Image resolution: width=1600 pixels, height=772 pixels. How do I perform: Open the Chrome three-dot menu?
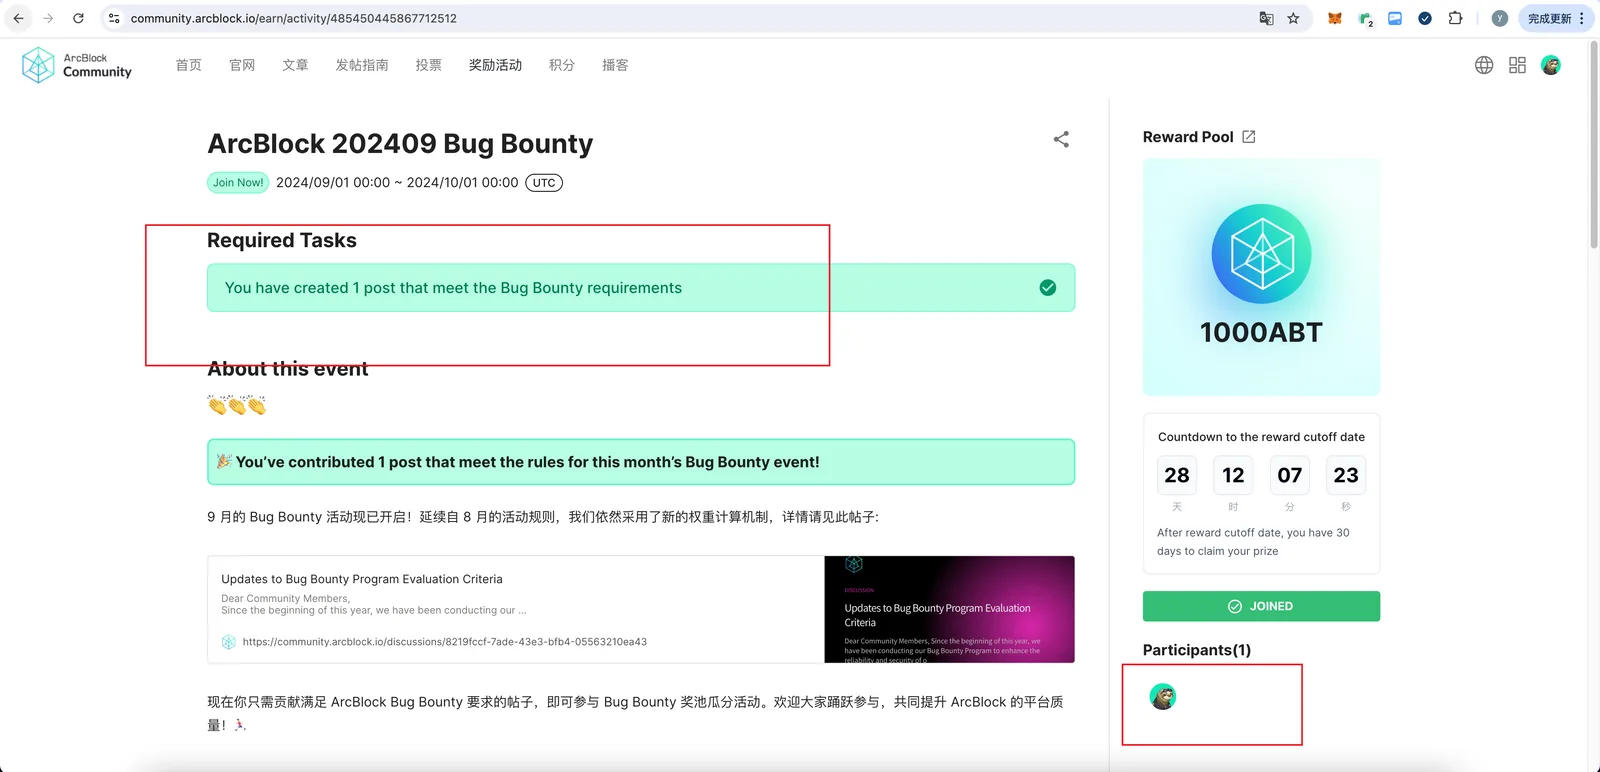pyautogui.click(x=1582, y=18)
